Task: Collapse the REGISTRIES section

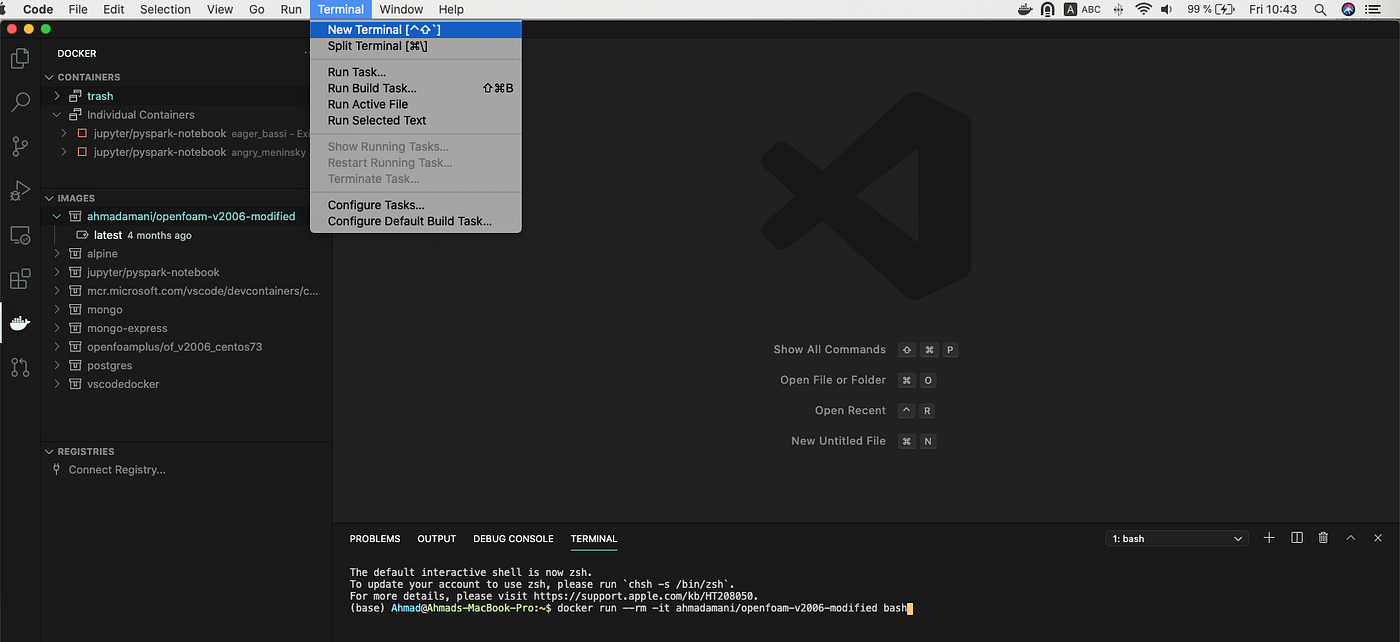Action: point(50,452)
